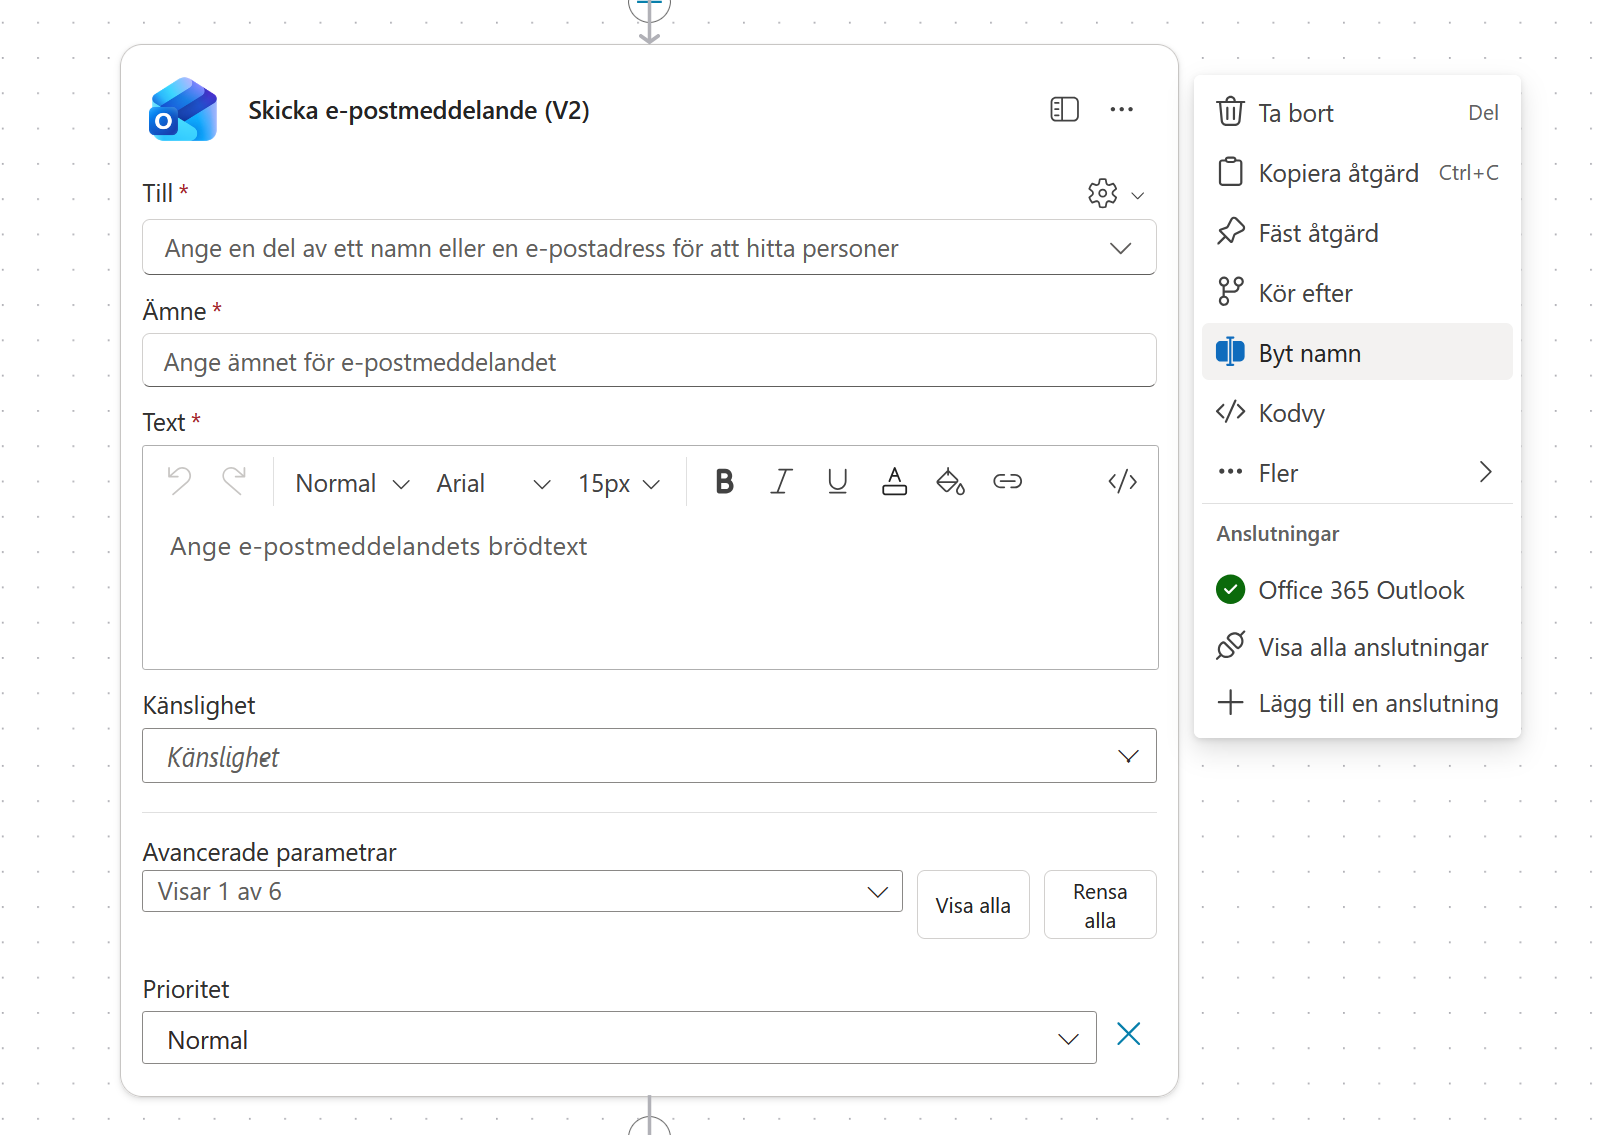Screen dimensions: 1620x1135
Task: Select Kopiera åtgärd from the menu
Action: (x=1357, y=173)
